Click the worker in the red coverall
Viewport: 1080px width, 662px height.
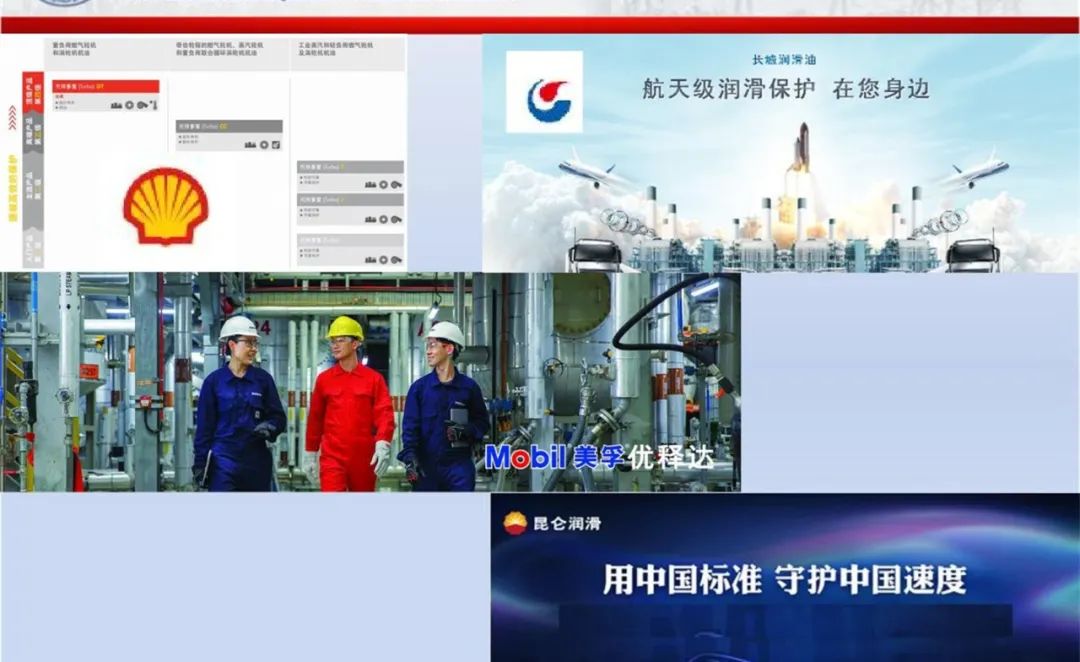[350, 404]
